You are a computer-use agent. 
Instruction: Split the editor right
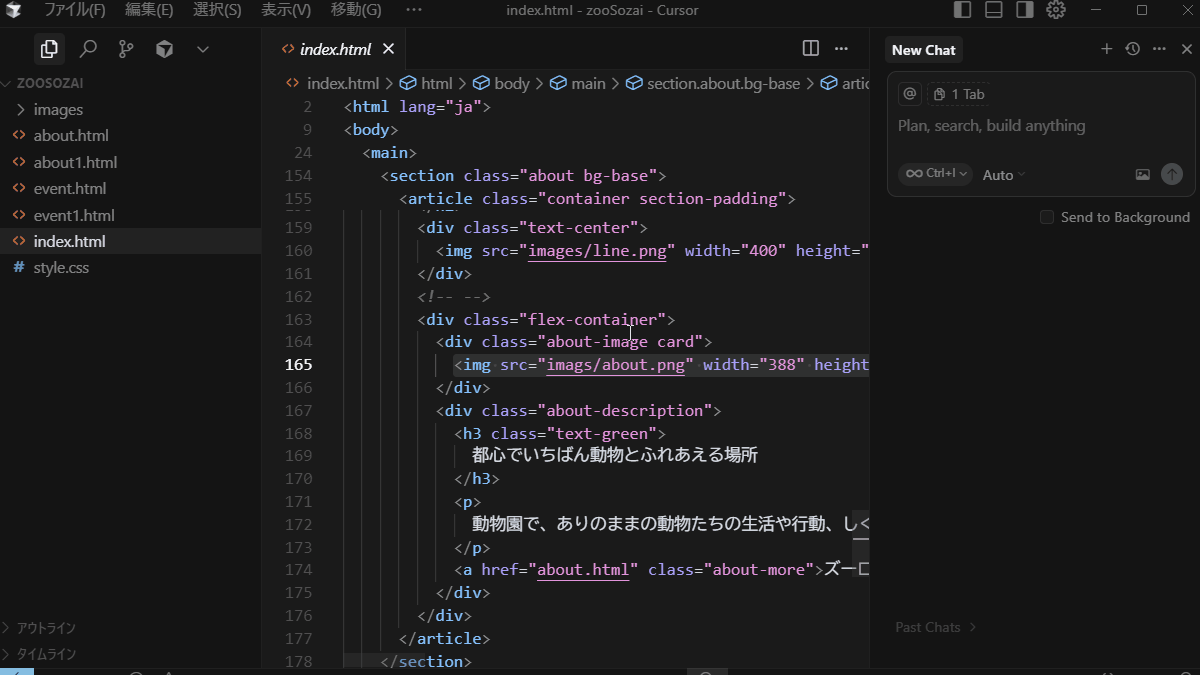click(x=811, y=49)
